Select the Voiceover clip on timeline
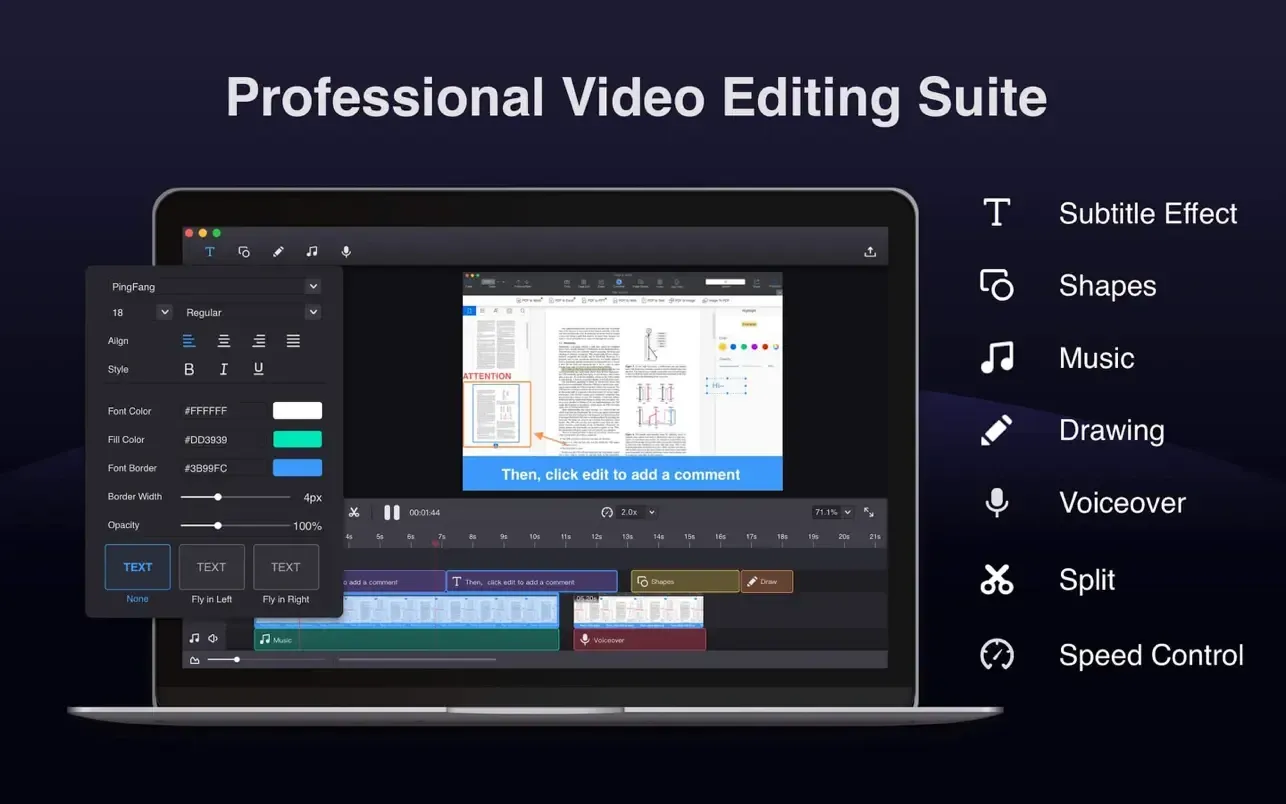 click(640, 640)
